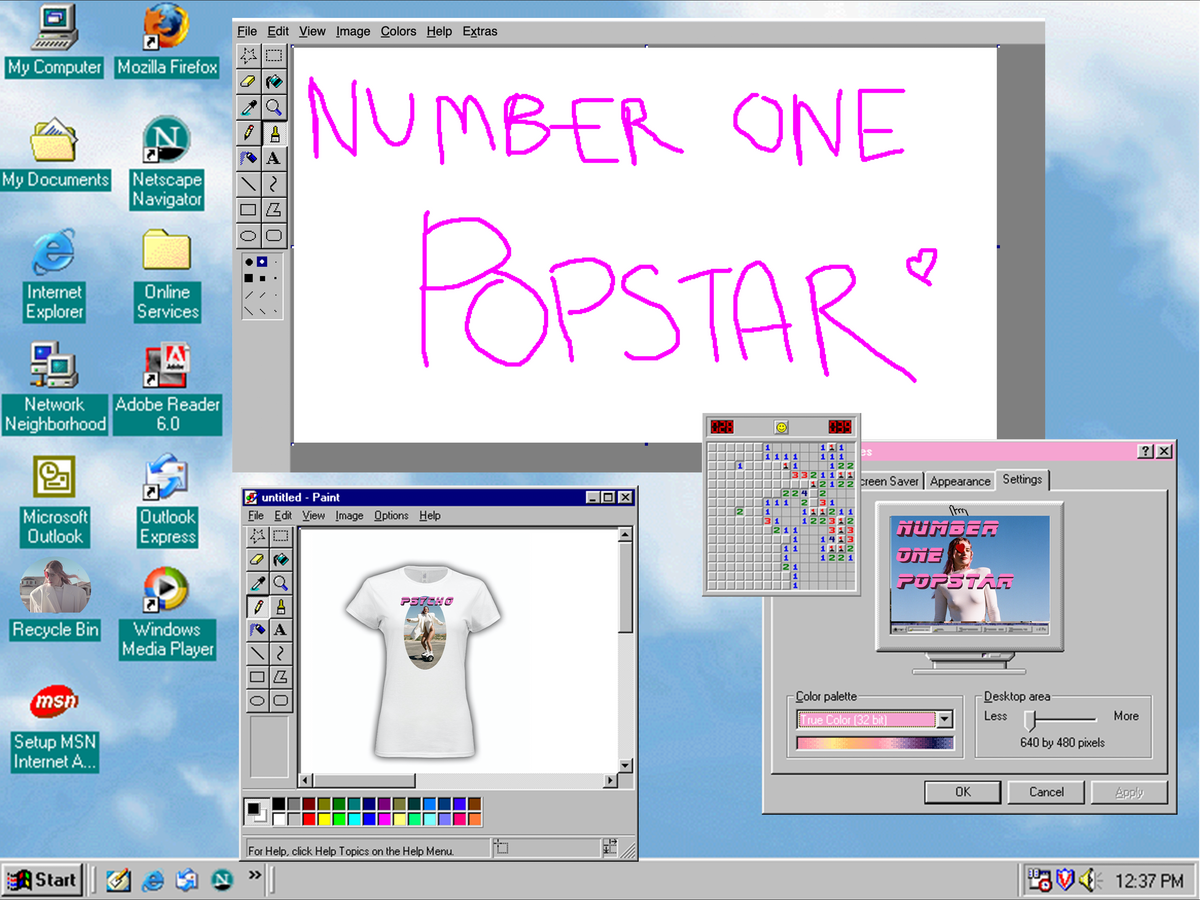1200x900 pixels.
Task: Open the Options menu in untitled - Paint
Action: 391,516
